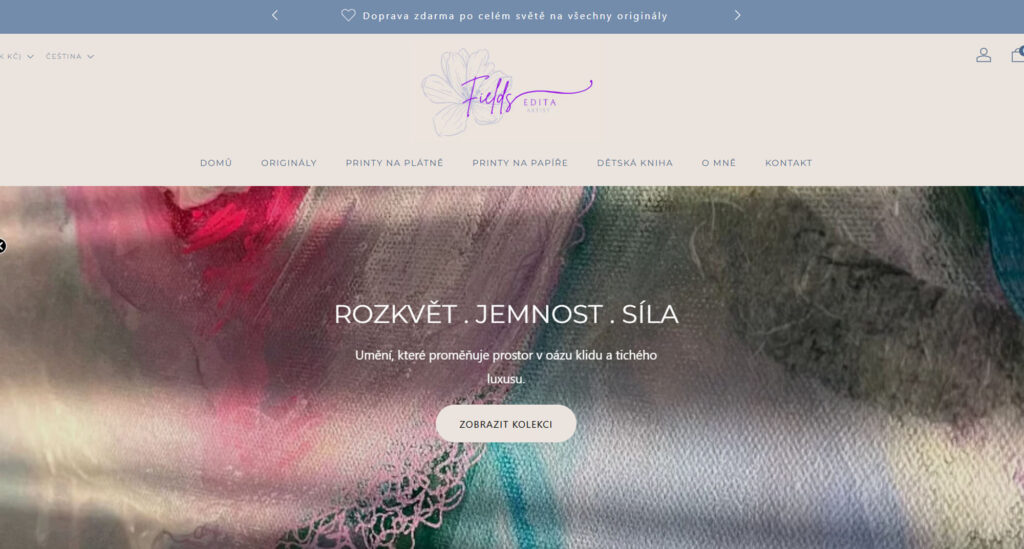
Task: Open the shopping cart icon
Action: (x=1017, y=55)
